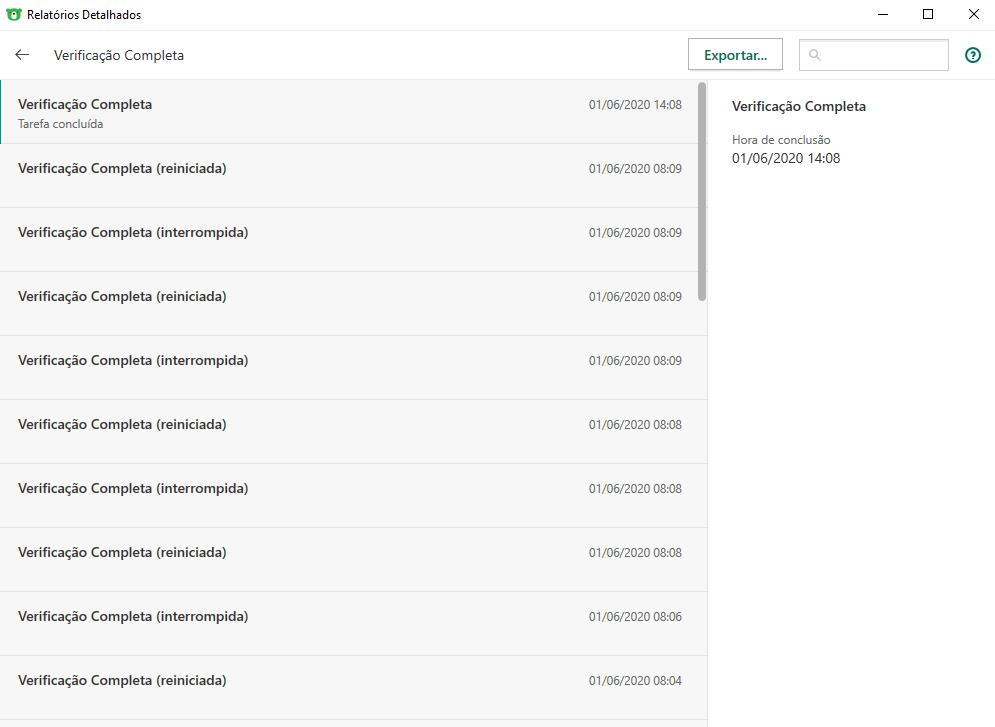Viewport: 995px width, 727px height.
Task: Click the magnifying glass search icon
Action: click(x=815, y=55)
